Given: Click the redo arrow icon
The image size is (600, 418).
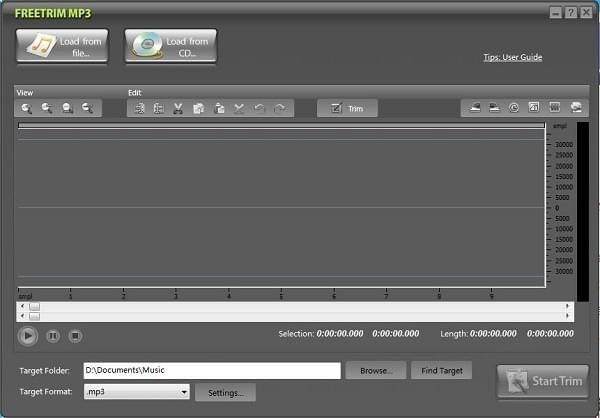Looking at the screenshot, I should [280, 108].
